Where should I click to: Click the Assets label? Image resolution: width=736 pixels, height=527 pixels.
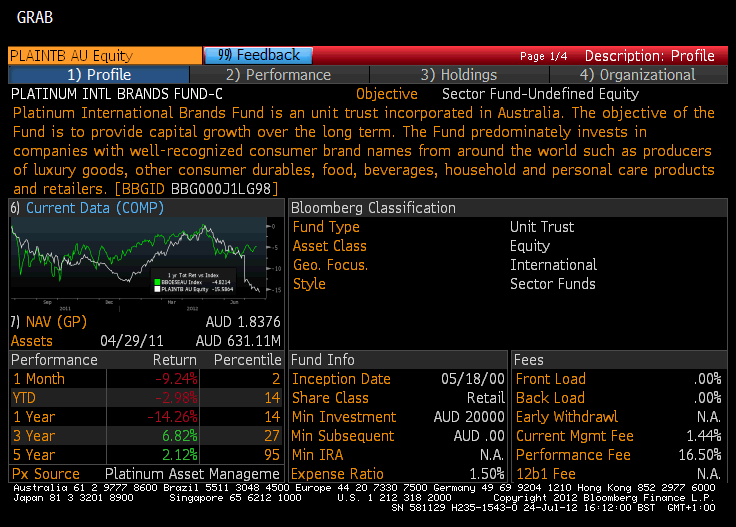point(31,341)
